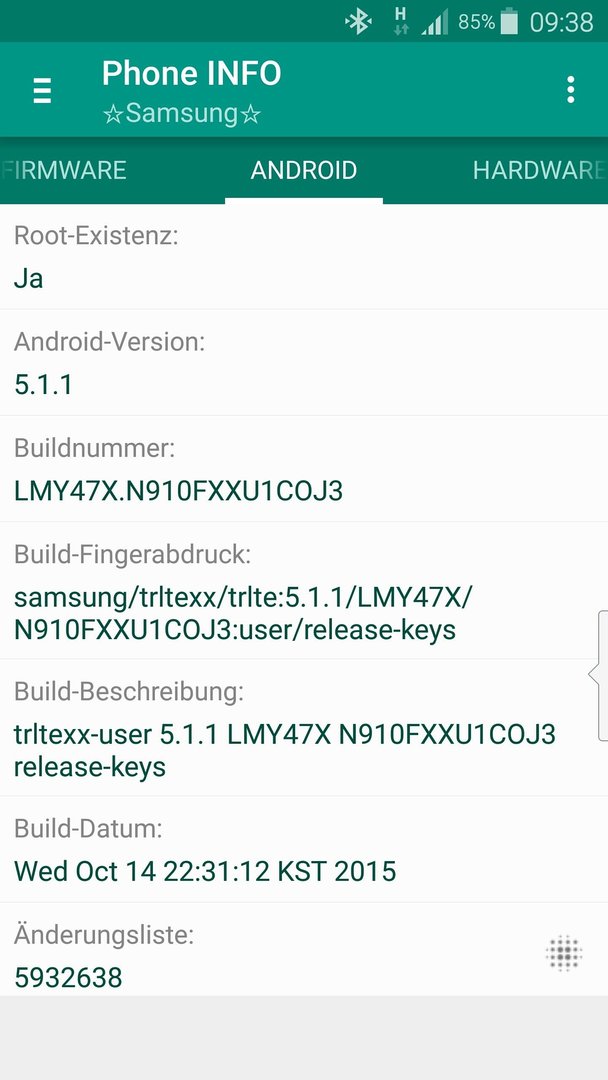Tap the Buildnummer LMY47X.N910FXXU1COJ3 row
Viewport: 608px width, 1080px height.
click(304, 468)
